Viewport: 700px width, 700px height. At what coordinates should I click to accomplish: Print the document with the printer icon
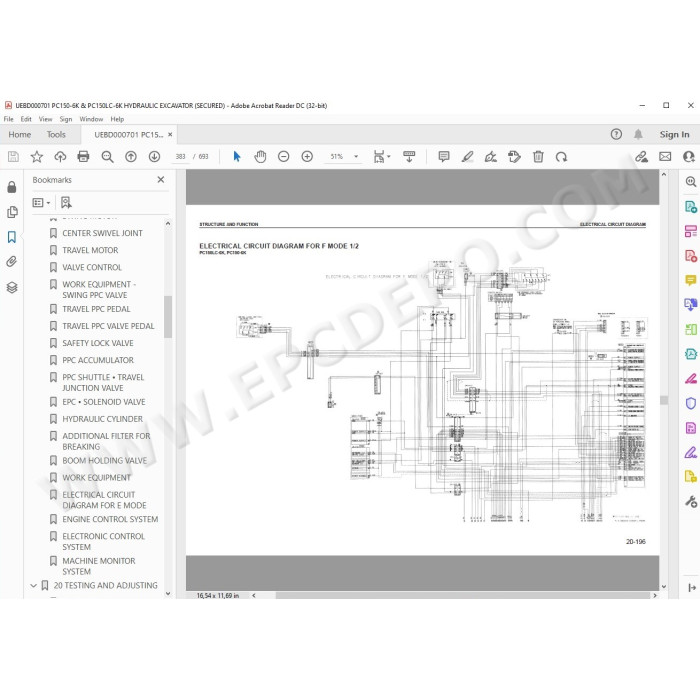point(83,157)
